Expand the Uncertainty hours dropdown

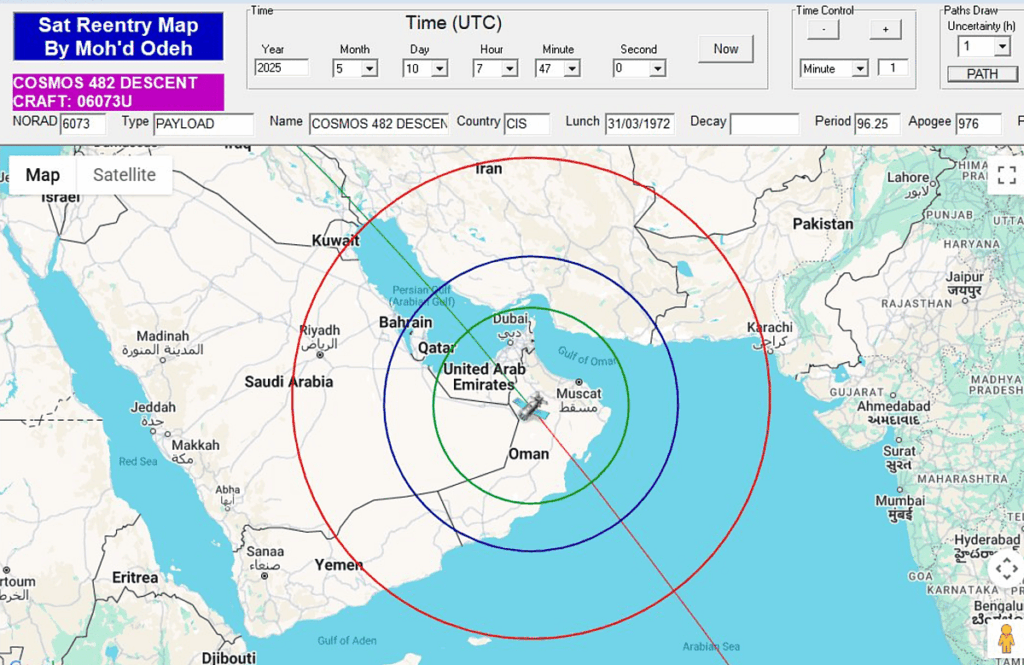[x=1001, y=47]
